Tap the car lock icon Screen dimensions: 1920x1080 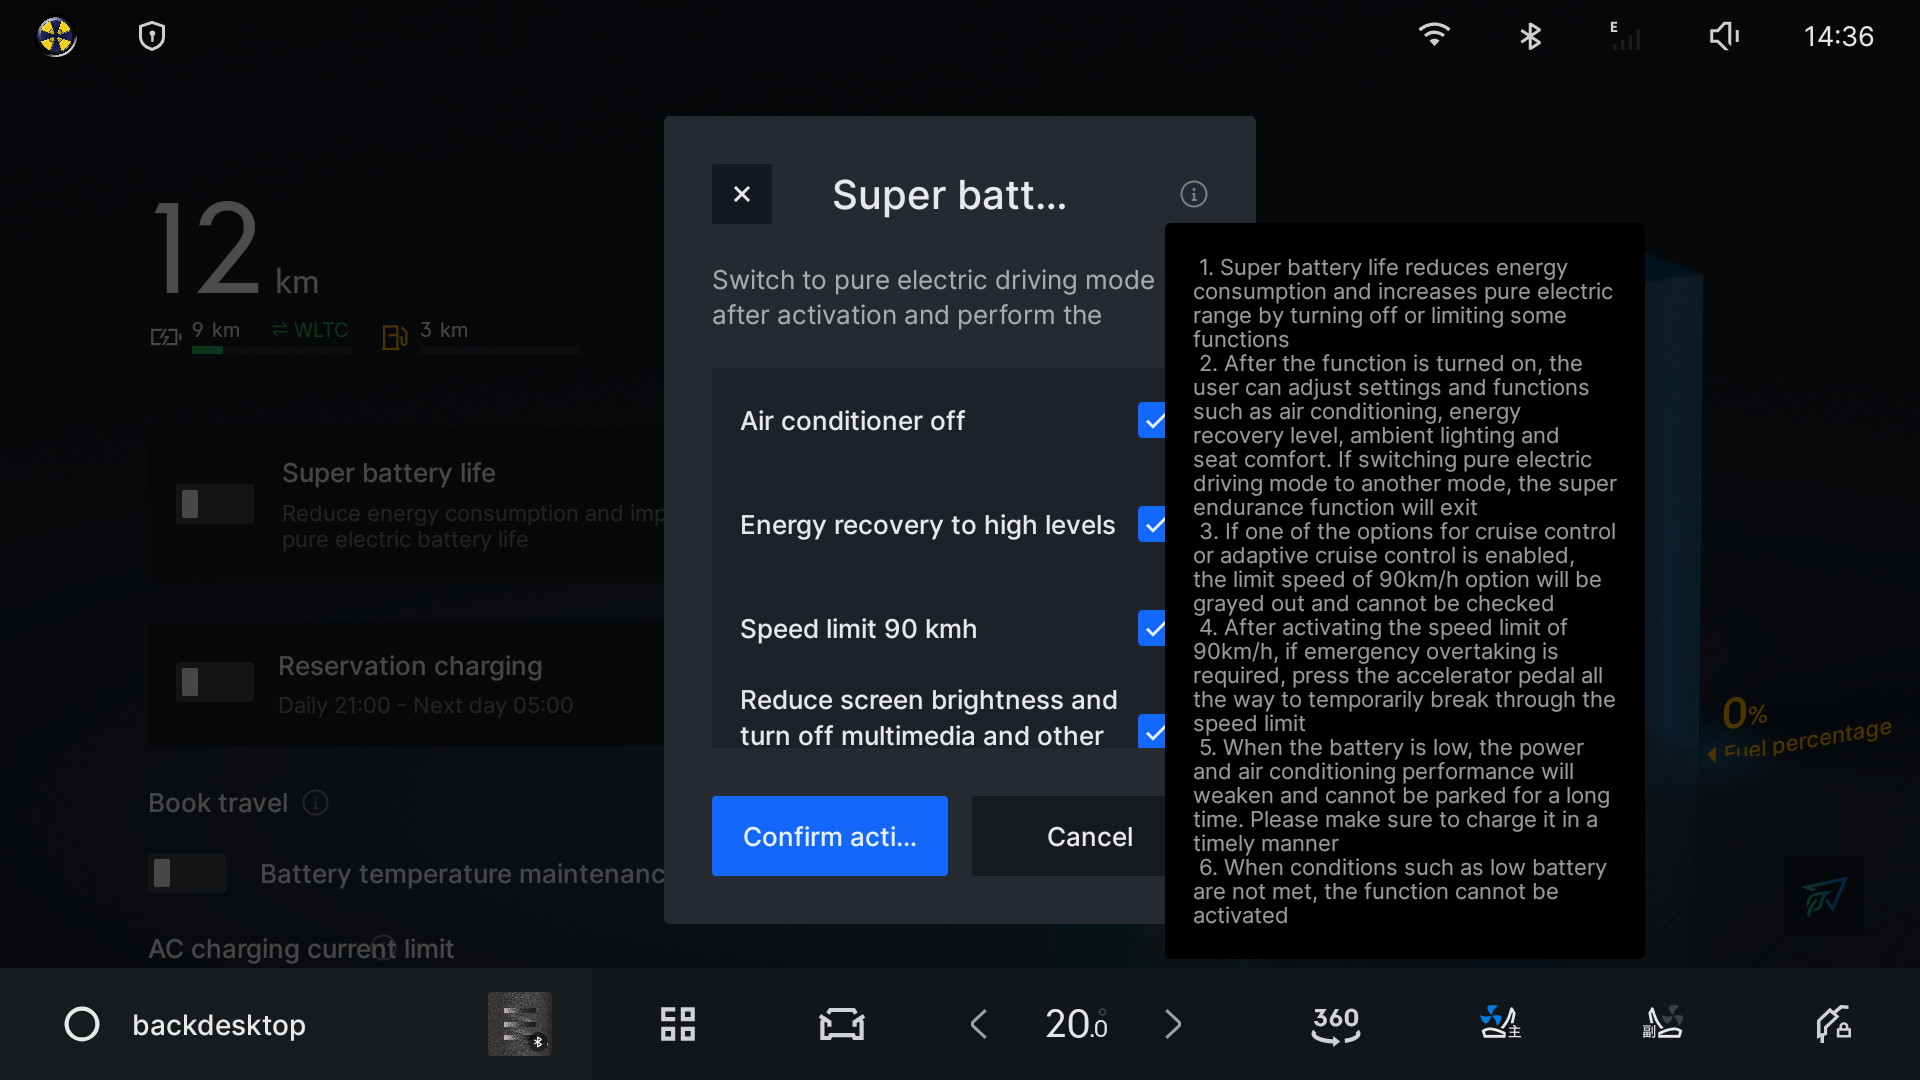click(1832, 1024)
